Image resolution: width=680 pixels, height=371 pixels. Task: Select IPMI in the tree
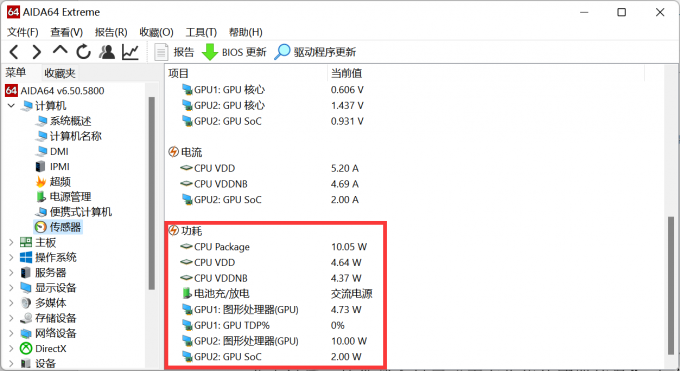(x=52, y=167)
